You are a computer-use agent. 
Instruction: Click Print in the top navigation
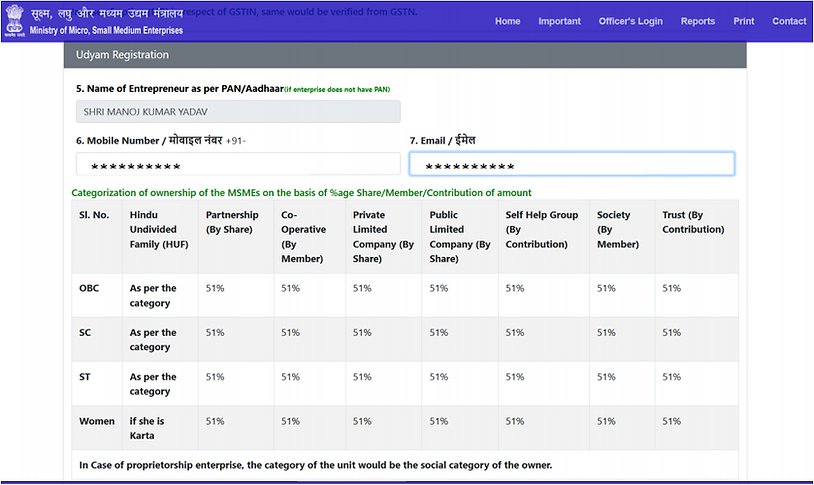[x=744, y=21]
